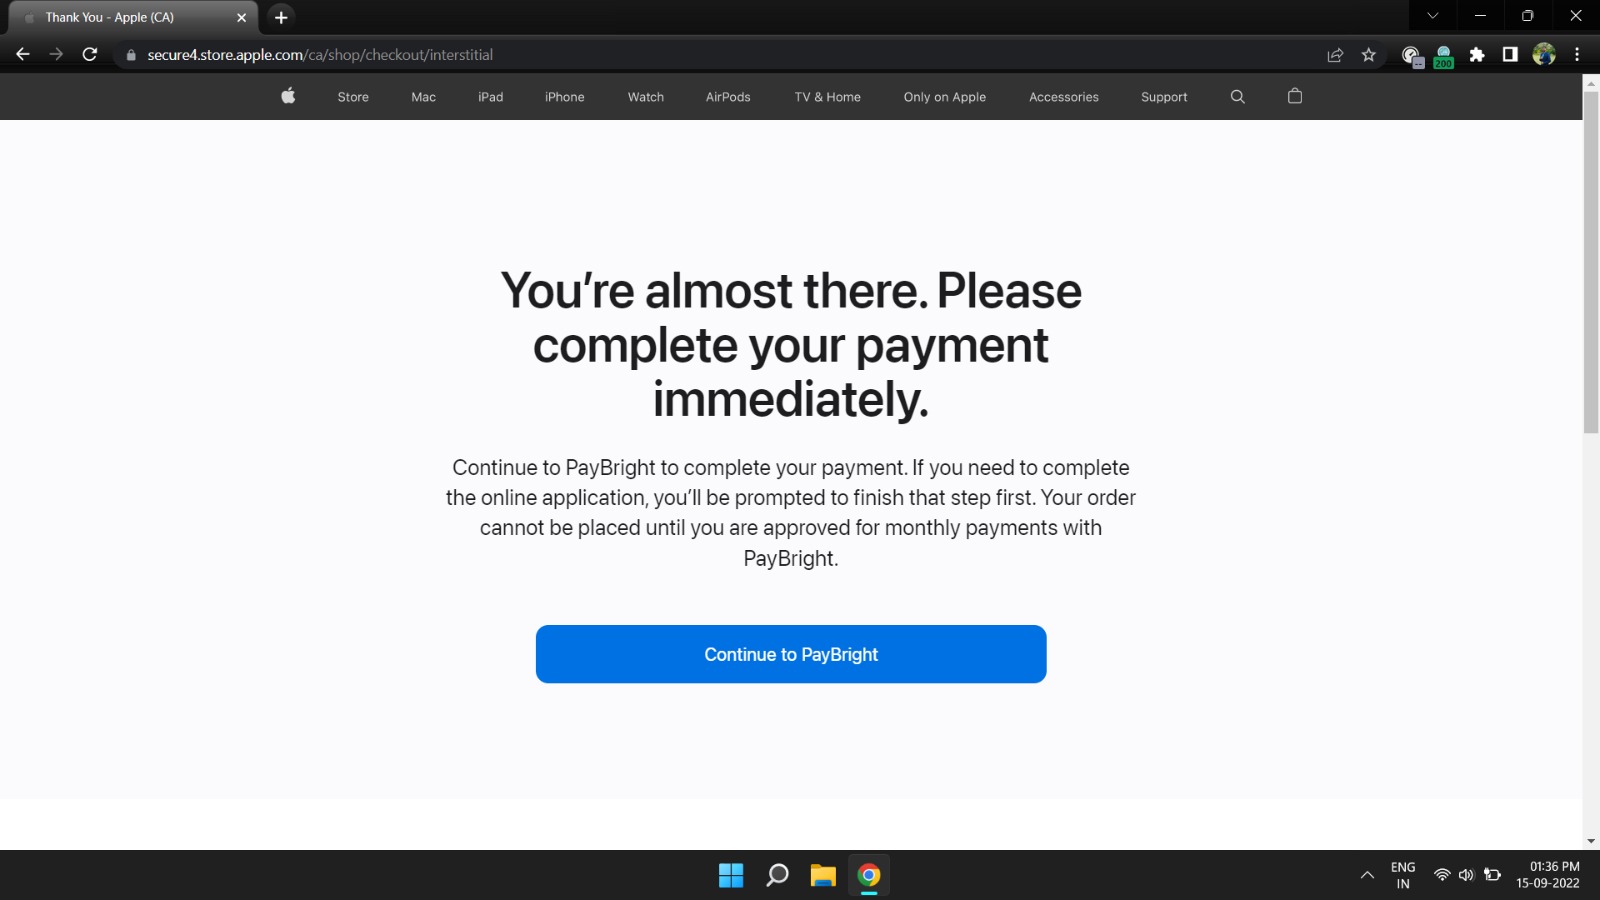1600x900 pixels.
Task: Click the Chrome icon in the taskbar
Action: (869, 875)
